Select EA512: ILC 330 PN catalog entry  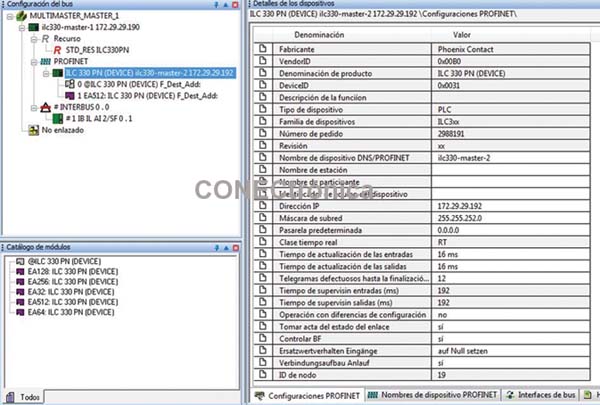[68, 301]
